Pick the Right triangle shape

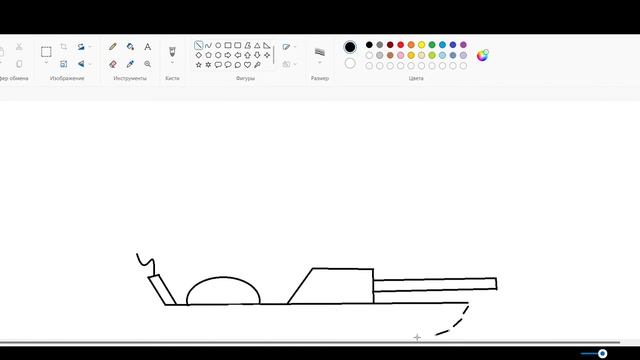pos(267,45)
